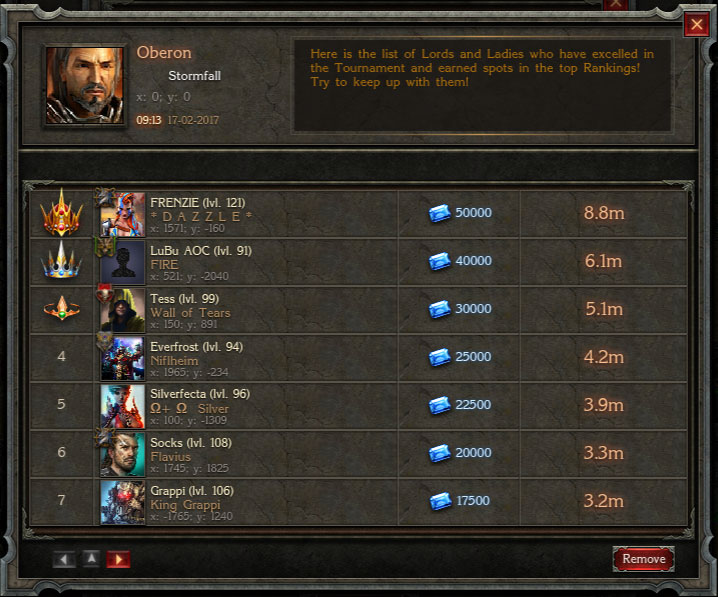Image resolution: width=718 pixels, height=597 pixels.
Task: Close the rankings window
Action: pos(696,25)
